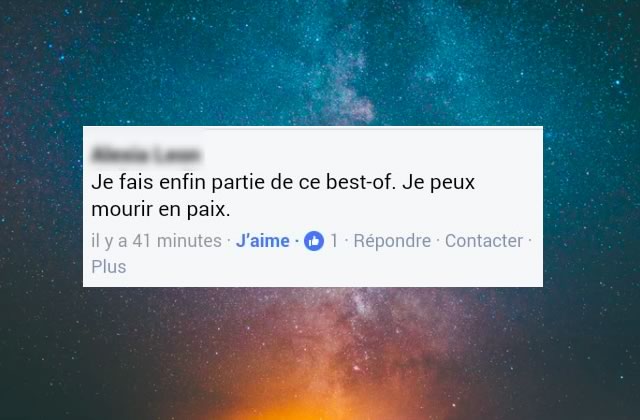This screenshot has width=640, height=420.
Task: Open the blurred commenter name profile
Action: [146, 155]
